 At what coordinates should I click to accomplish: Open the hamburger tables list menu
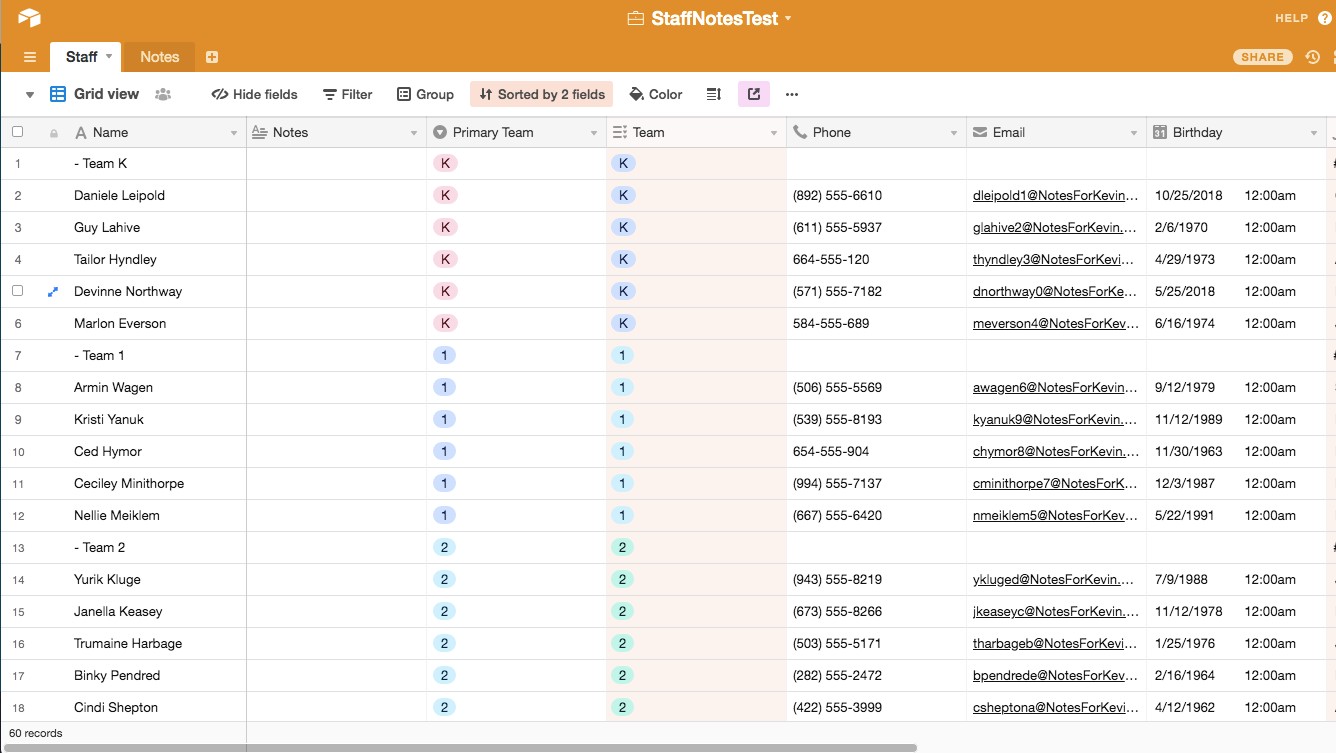coord(30,57)
